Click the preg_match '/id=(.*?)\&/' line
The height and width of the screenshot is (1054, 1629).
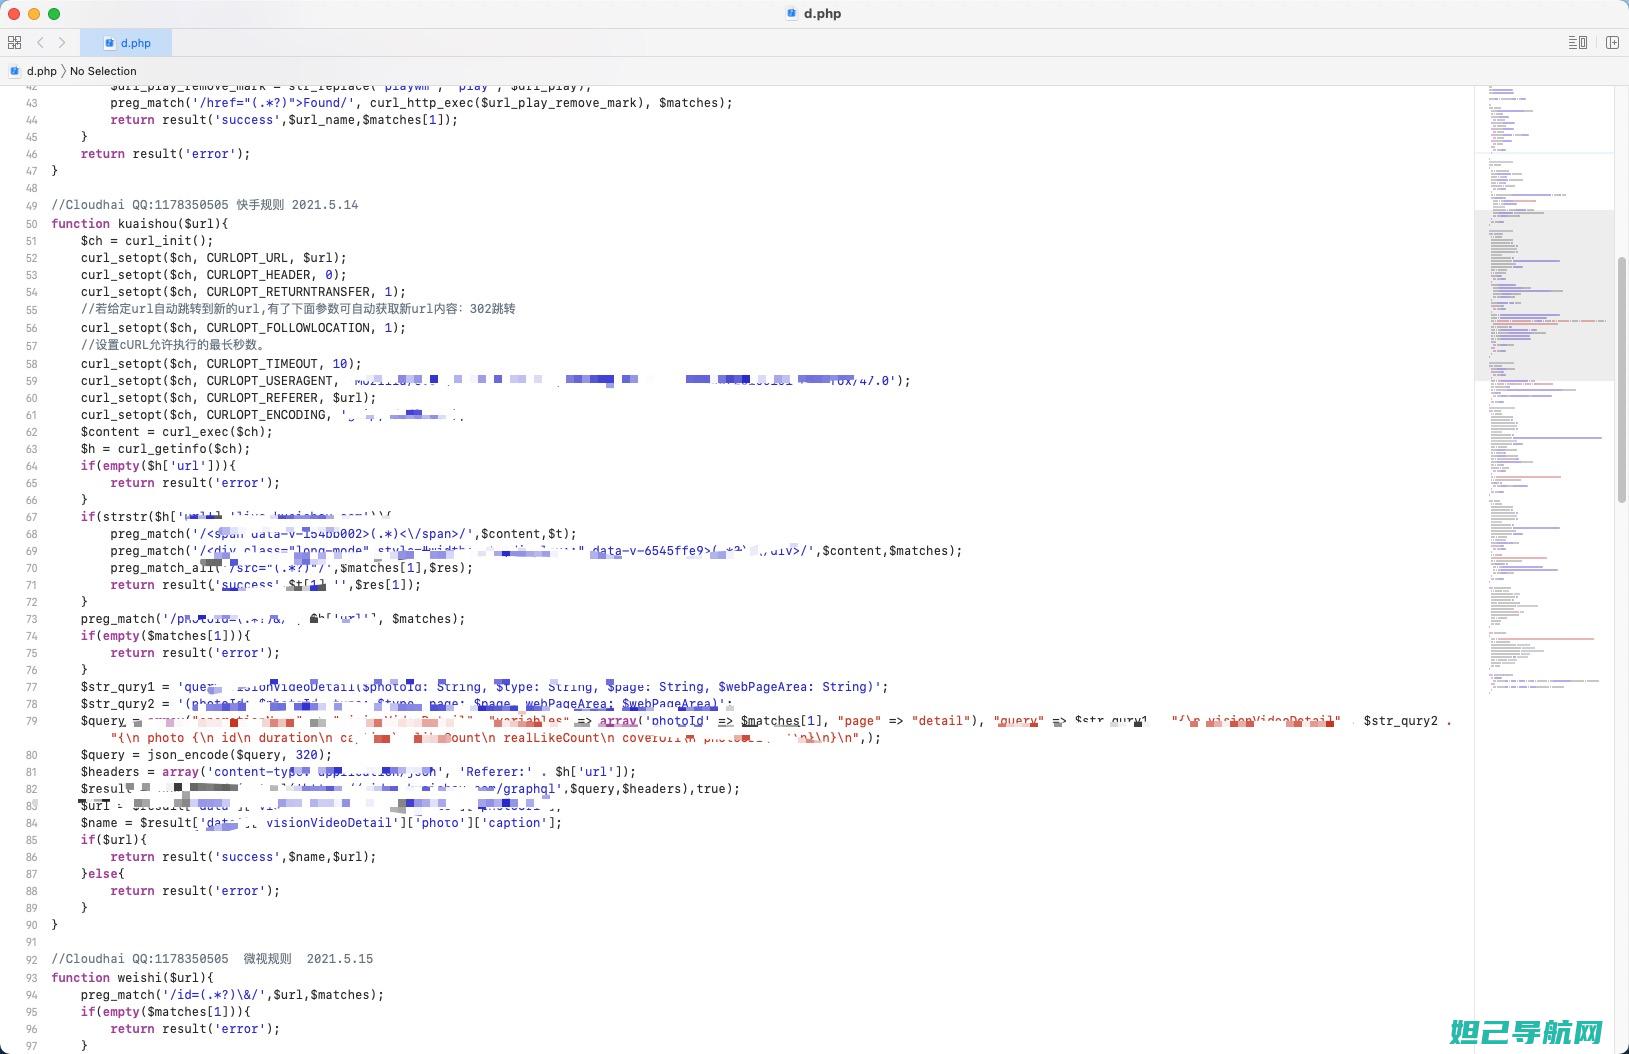[232, 995]
